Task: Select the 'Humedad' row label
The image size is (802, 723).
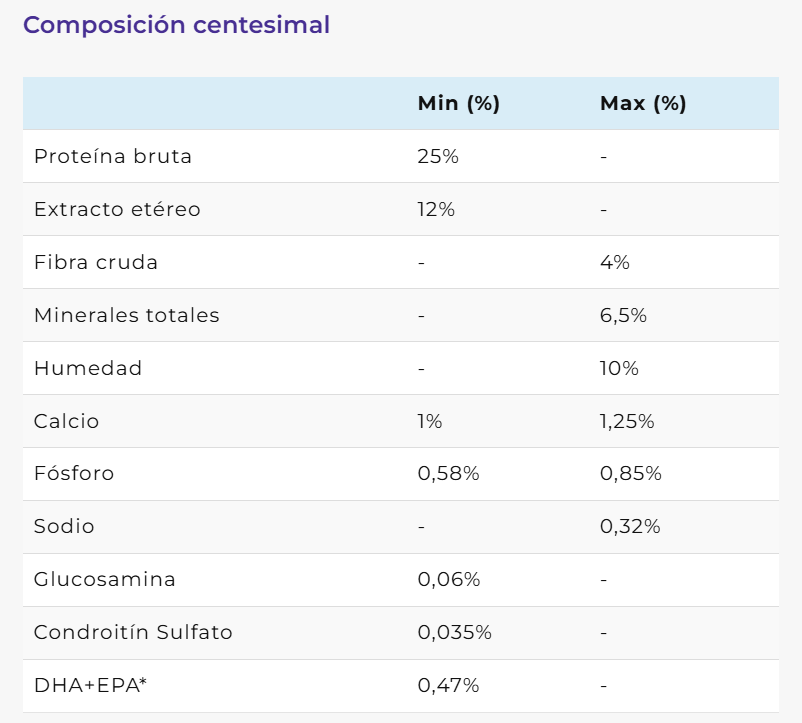Action: [88, 369]
